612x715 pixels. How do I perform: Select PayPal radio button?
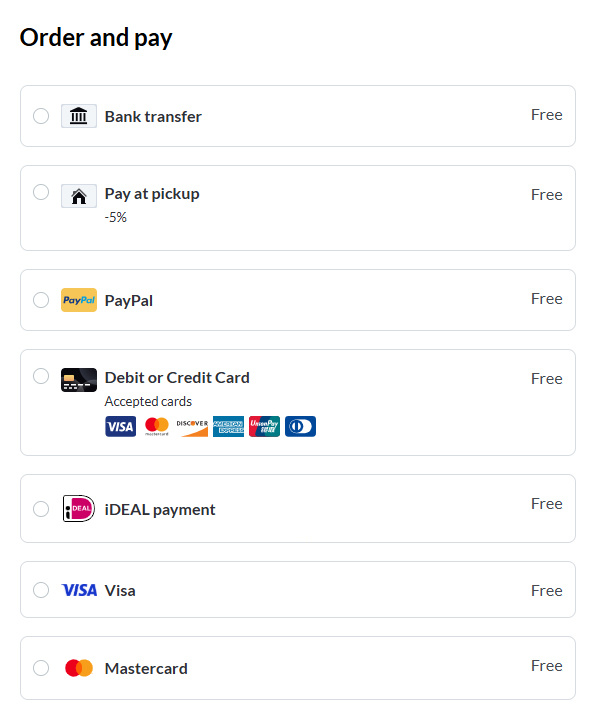41,300
